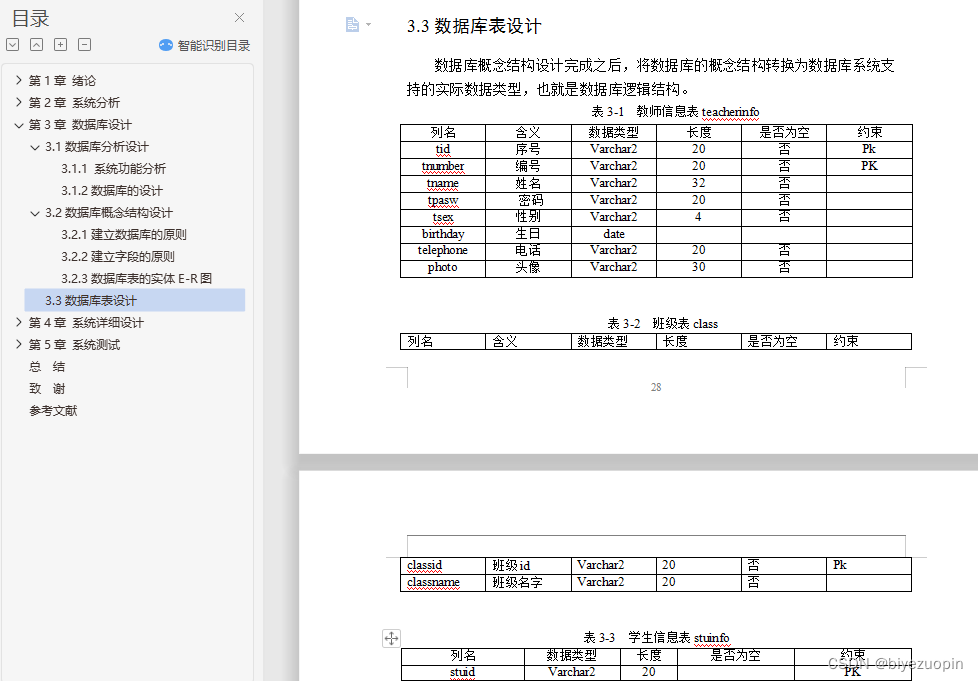Expand the 第4章 系统详细设计 entry

(x=20, y=322)
